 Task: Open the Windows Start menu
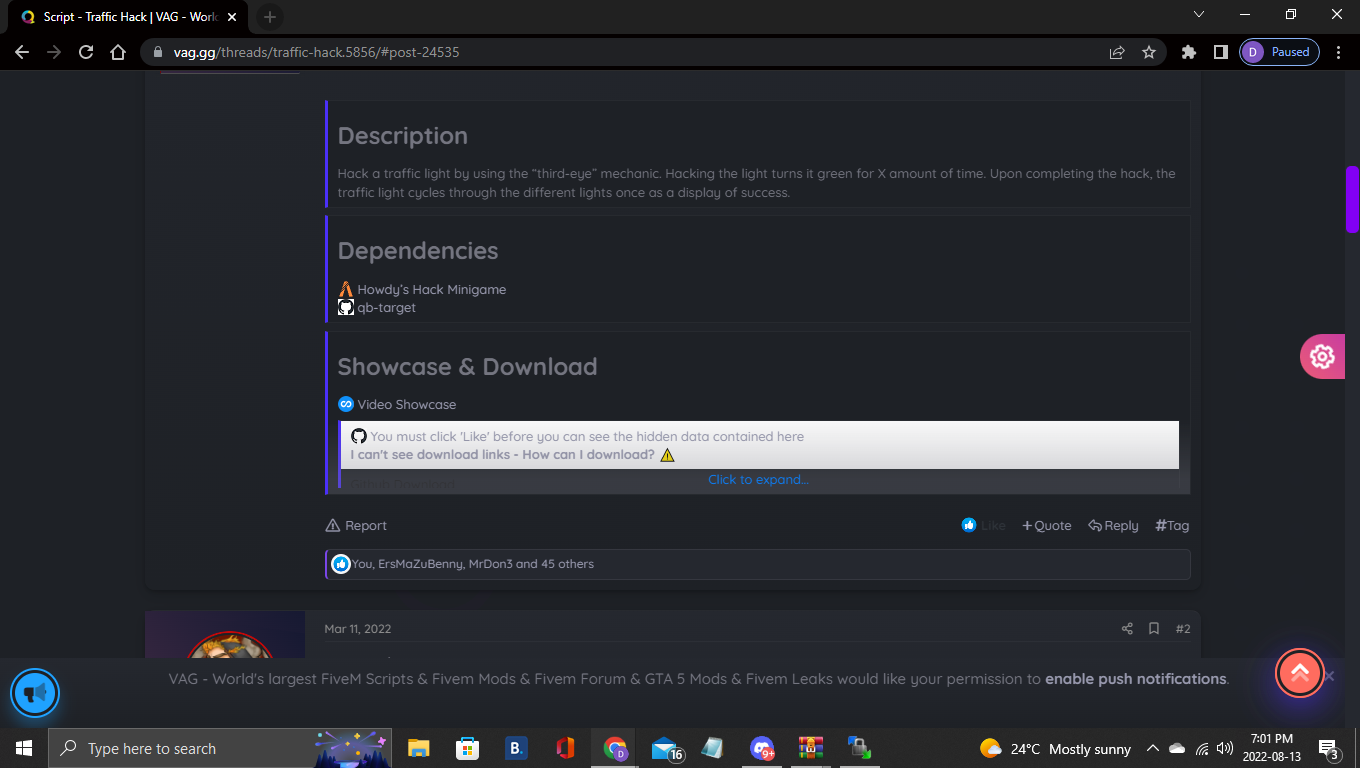[24, 748]
